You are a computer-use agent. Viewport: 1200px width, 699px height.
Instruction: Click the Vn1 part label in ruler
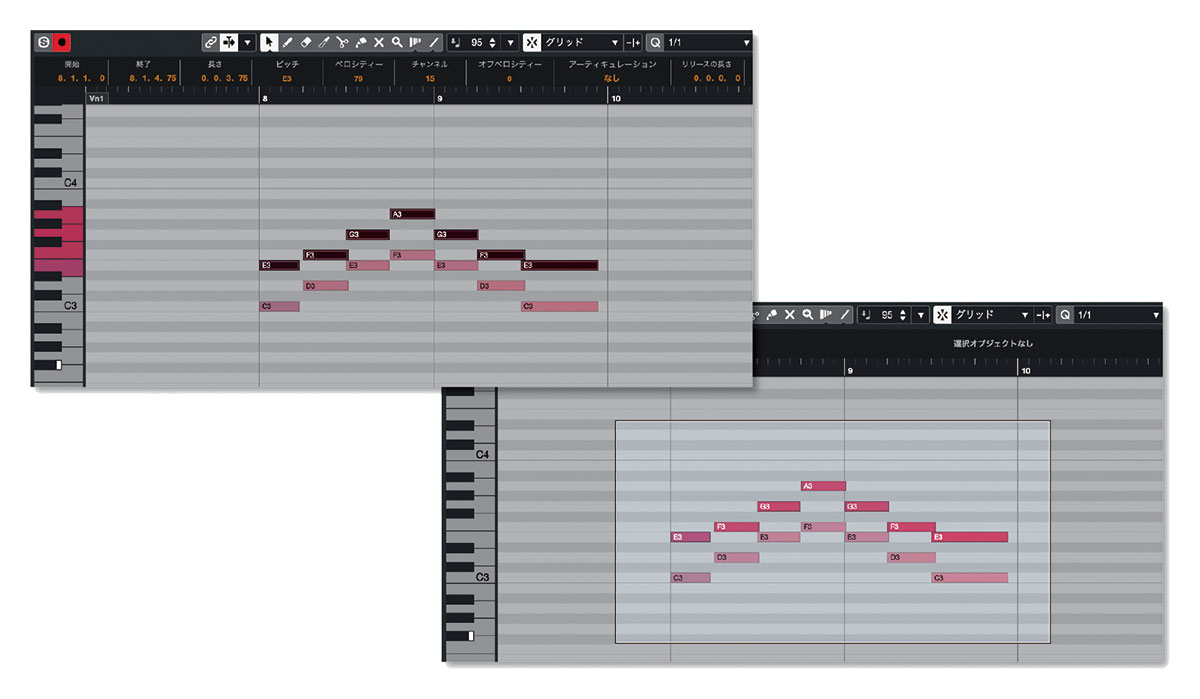point(98,99)
